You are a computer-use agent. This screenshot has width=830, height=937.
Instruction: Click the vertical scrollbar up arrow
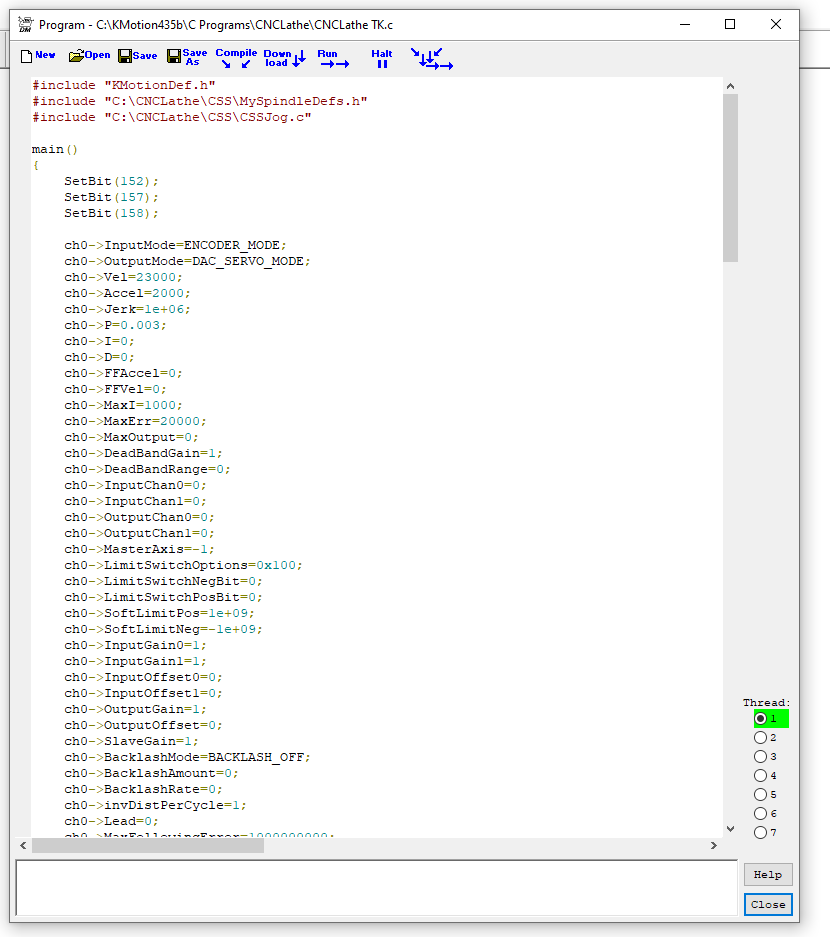730,86
